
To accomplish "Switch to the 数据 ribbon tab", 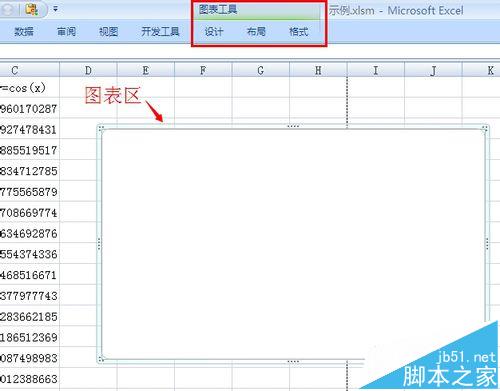I will click(x=24, y=32).
